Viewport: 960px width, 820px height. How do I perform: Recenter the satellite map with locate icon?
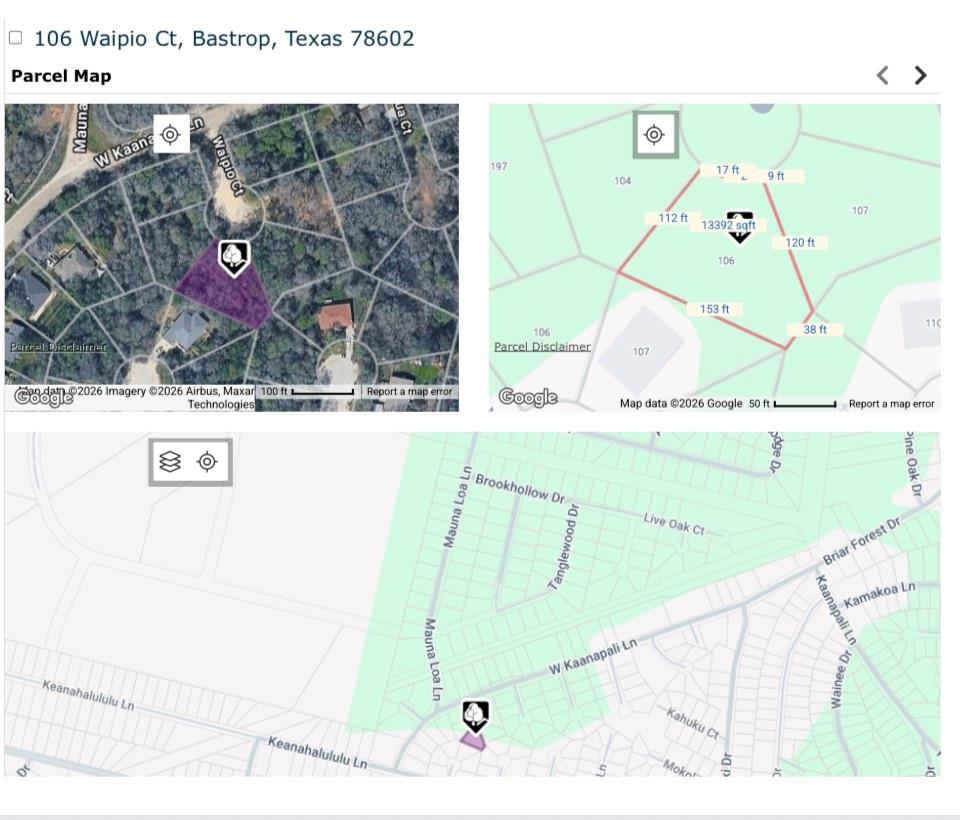[171, 134]
